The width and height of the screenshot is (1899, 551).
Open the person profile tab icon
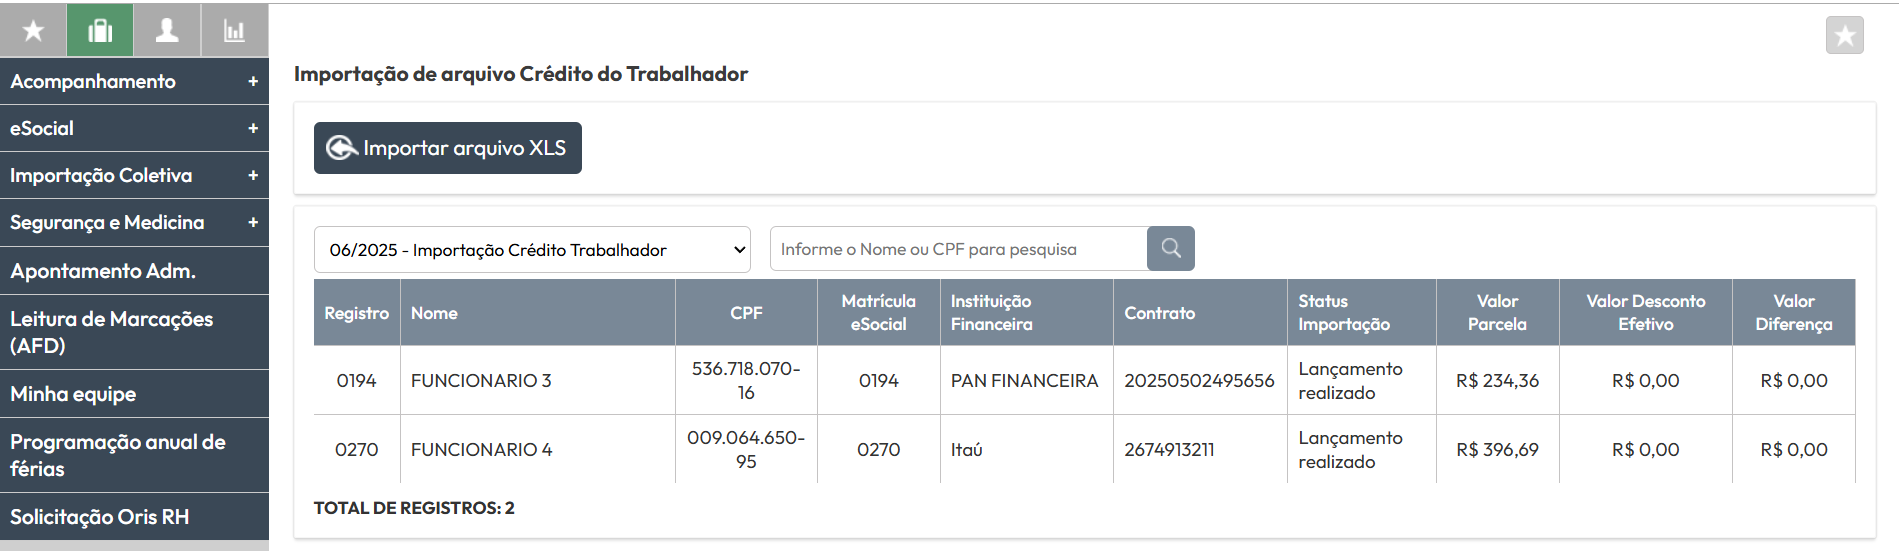click(167, 30)
